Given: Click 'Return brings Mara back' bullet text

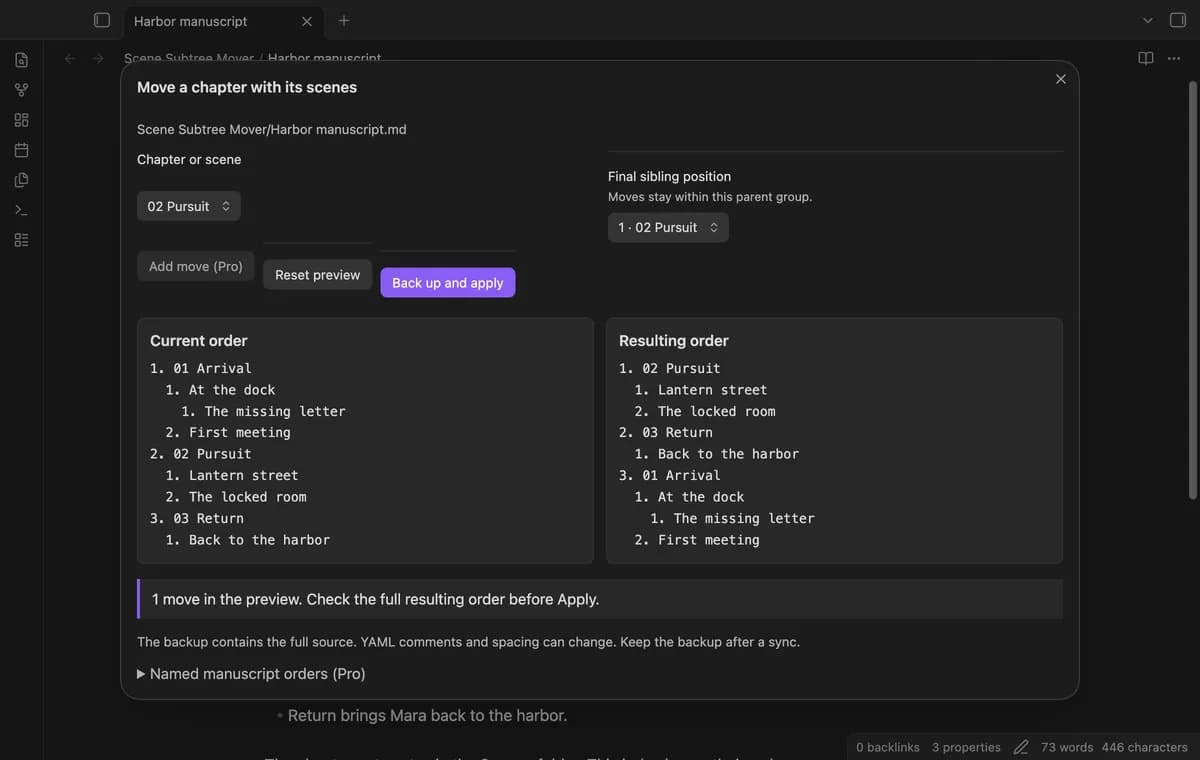Looking at the screenshot, I should (427, 716).
